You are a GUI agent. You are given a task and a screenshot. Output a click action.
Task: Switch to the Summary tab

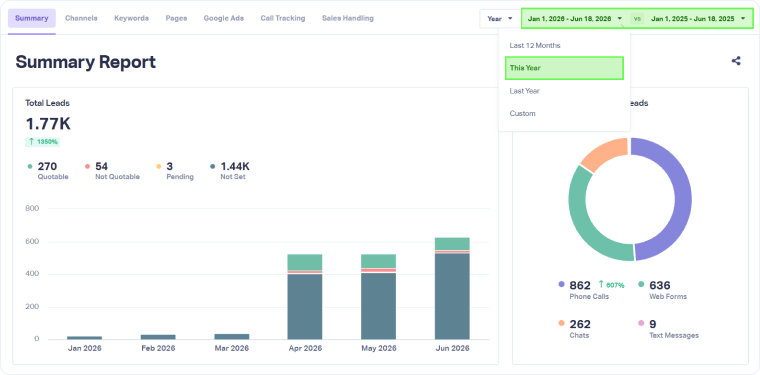pyautogui.click(x=32, y=18)
